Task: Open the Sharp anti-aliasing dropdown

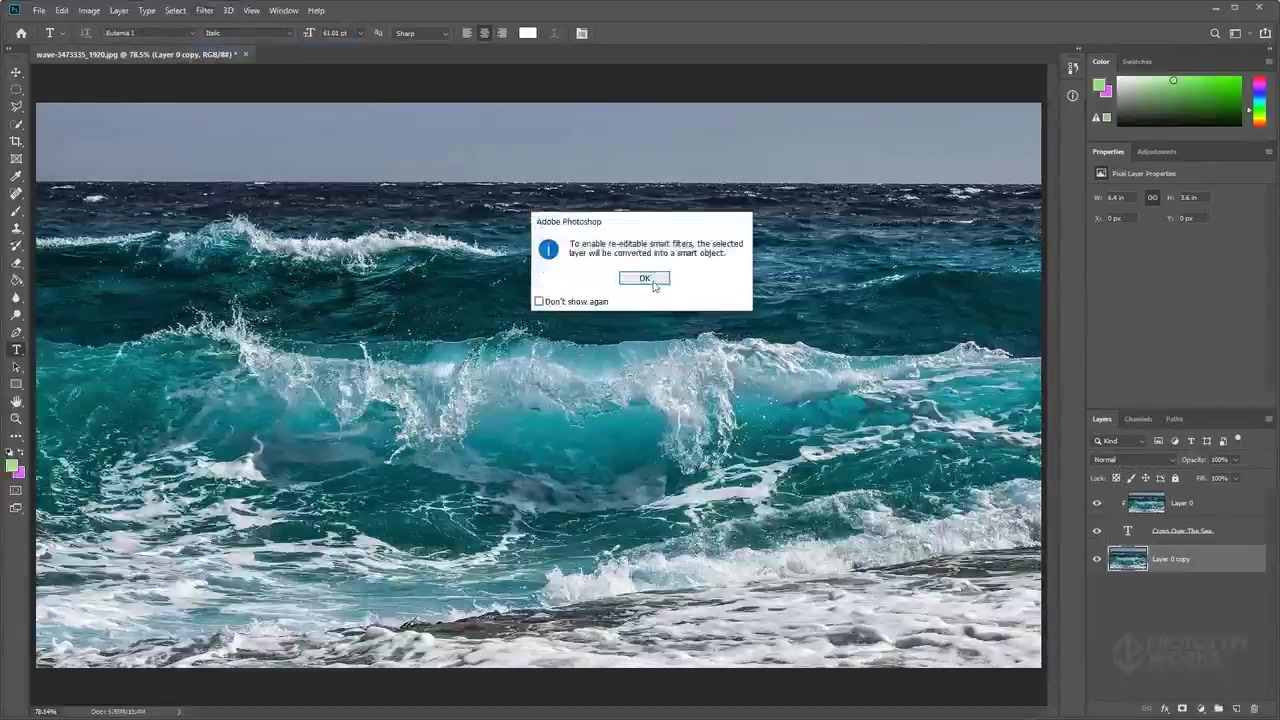Action: point(421,33)
